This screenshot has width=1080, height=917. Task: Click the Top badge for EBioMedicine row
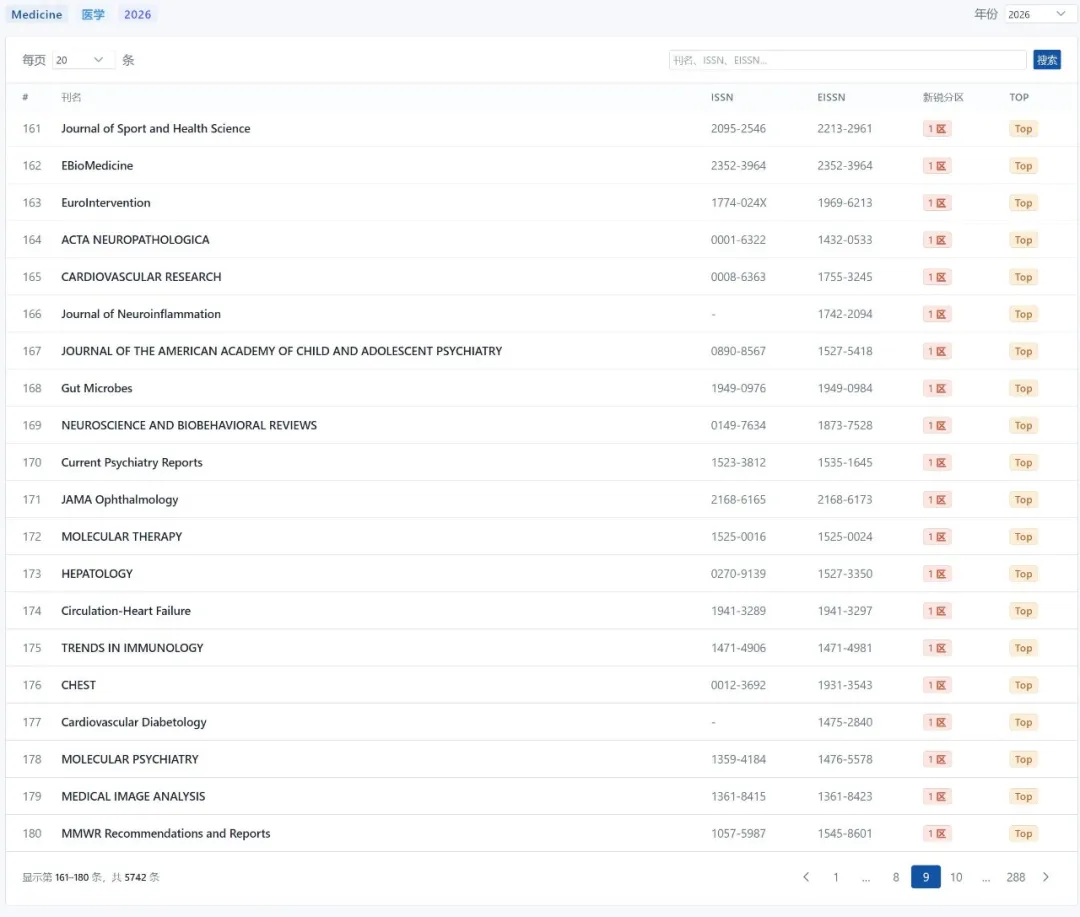(1023, 166)
